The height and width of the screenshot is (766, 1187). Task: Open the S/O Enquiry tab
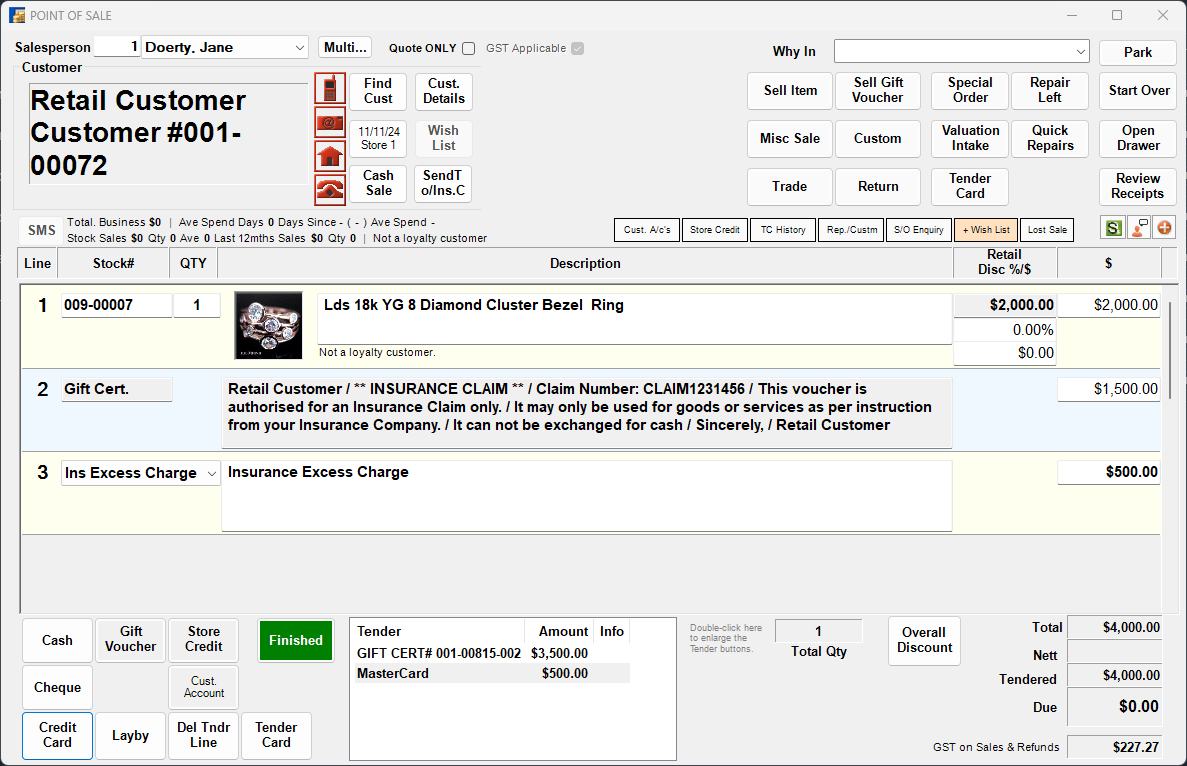tap(919, 229)
